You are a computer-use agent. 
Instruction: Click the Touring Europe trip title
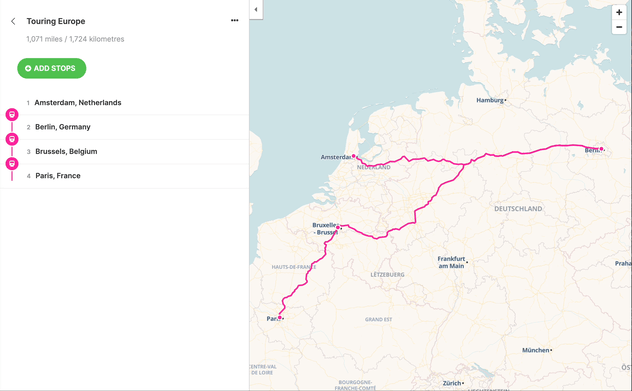(56, 21)
